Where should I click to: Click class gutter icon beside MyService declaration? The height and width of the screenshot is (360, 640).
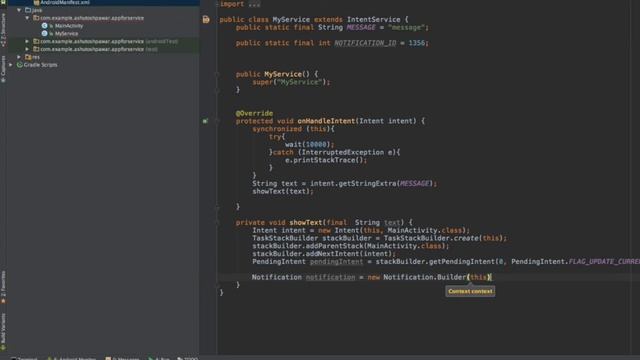click(x=206, y=19)
